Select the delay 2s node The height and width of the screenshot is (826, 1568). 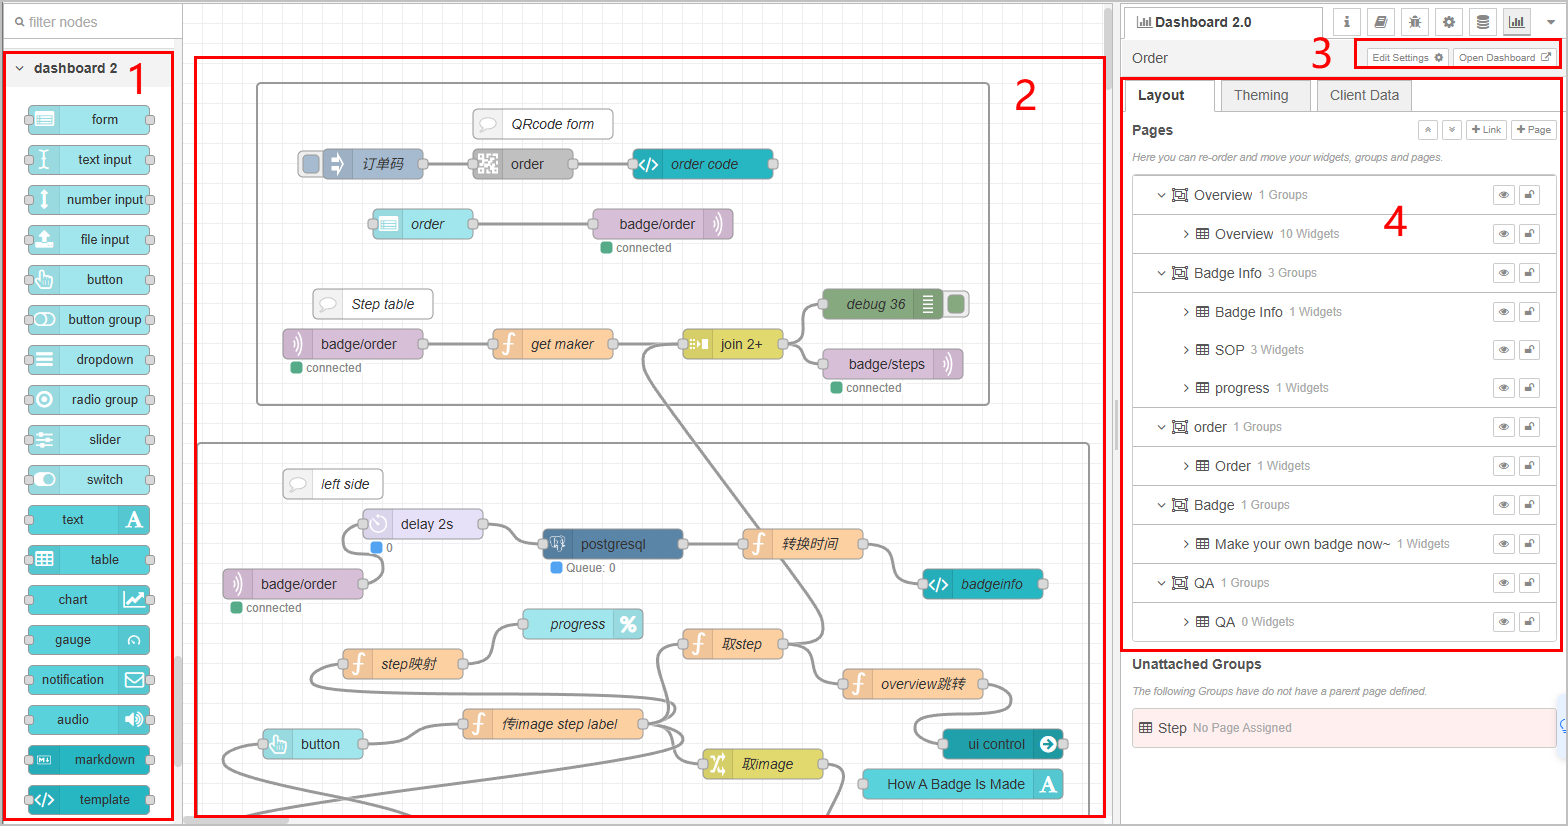(x=423, y=524)
